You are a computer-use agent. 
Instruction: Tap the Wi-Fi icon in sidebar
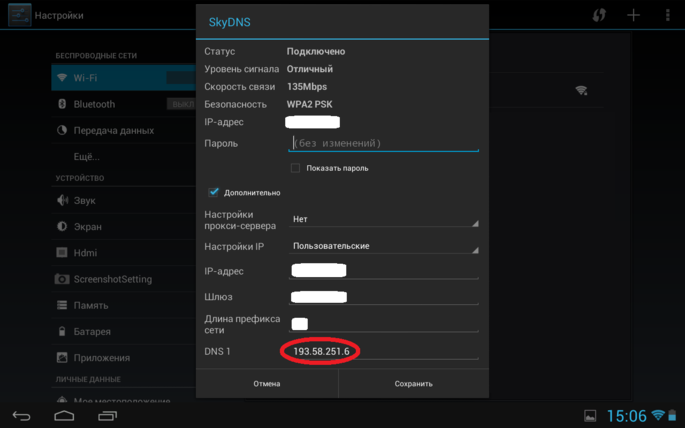coord(62,78)
